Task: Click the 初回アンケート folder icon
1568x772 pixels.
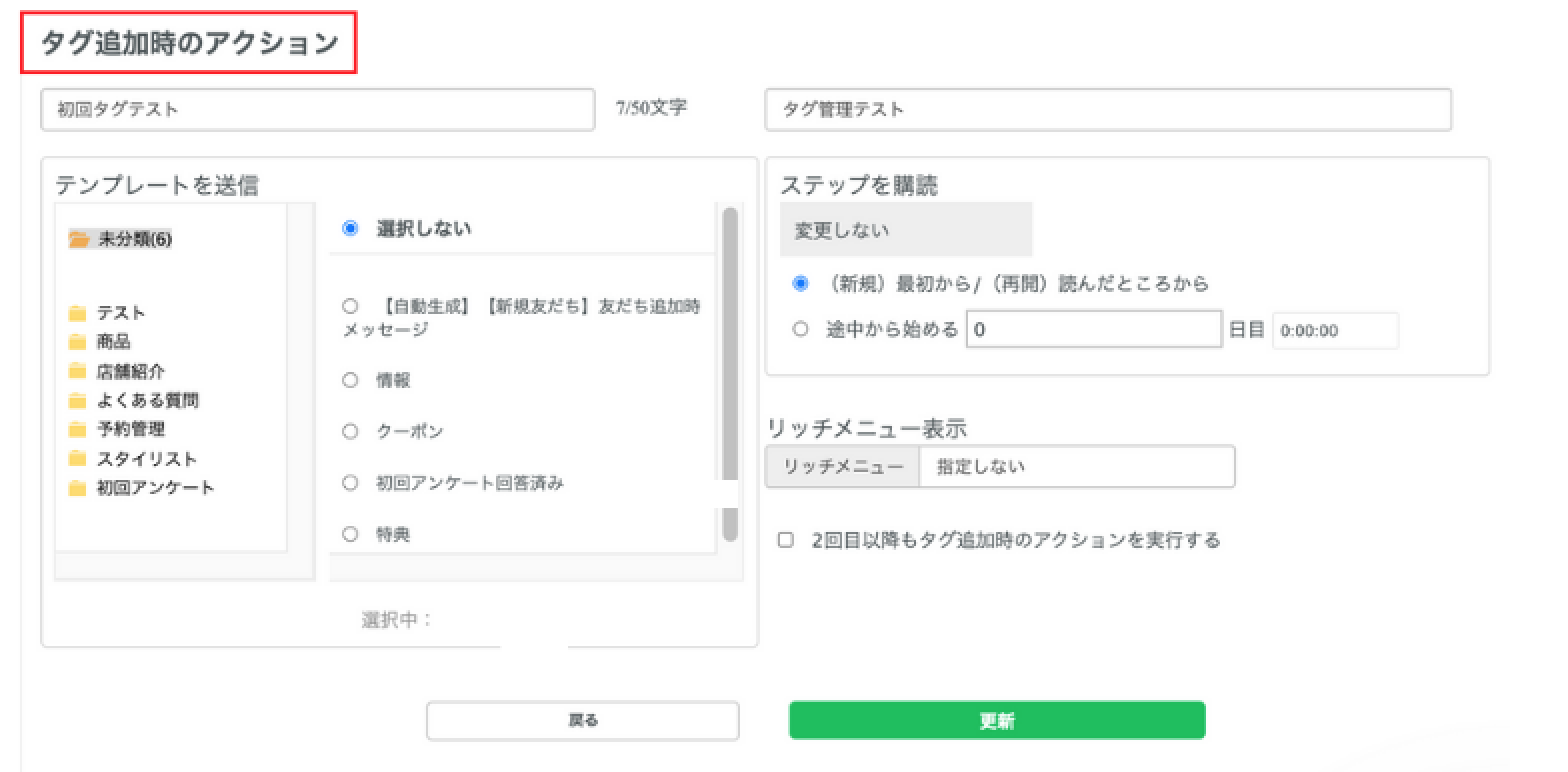Action: tap(77, 488)
